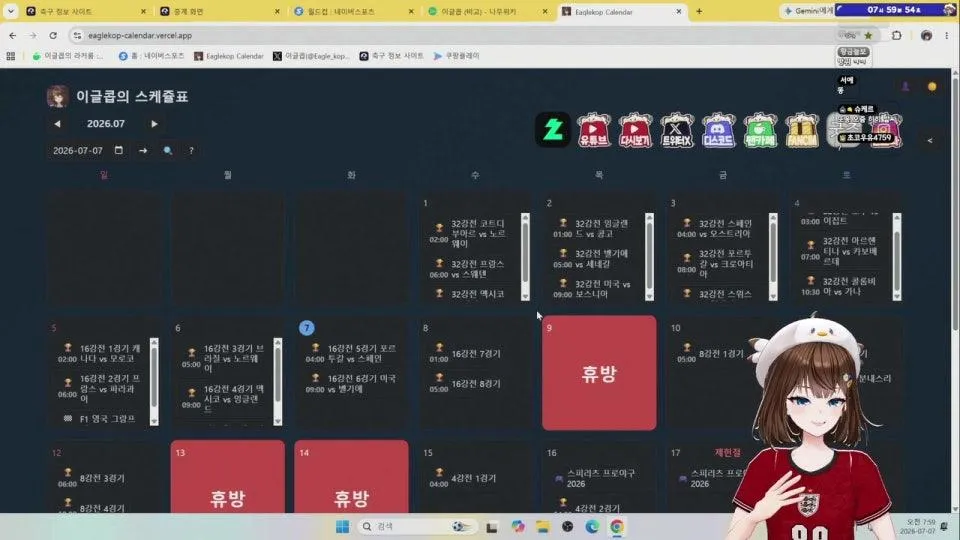The image size is (960, 540).
Task: Collapse the link bar chevron
Action: [x=930, y=140]
